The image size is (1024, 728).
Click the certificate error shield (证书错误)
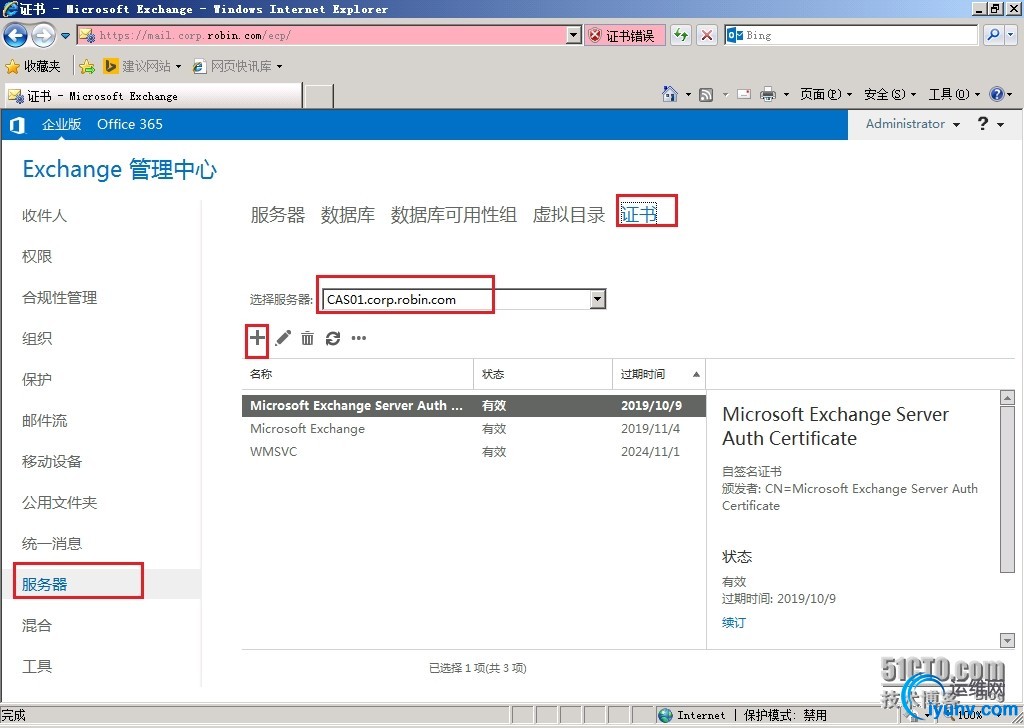(624, 35)
